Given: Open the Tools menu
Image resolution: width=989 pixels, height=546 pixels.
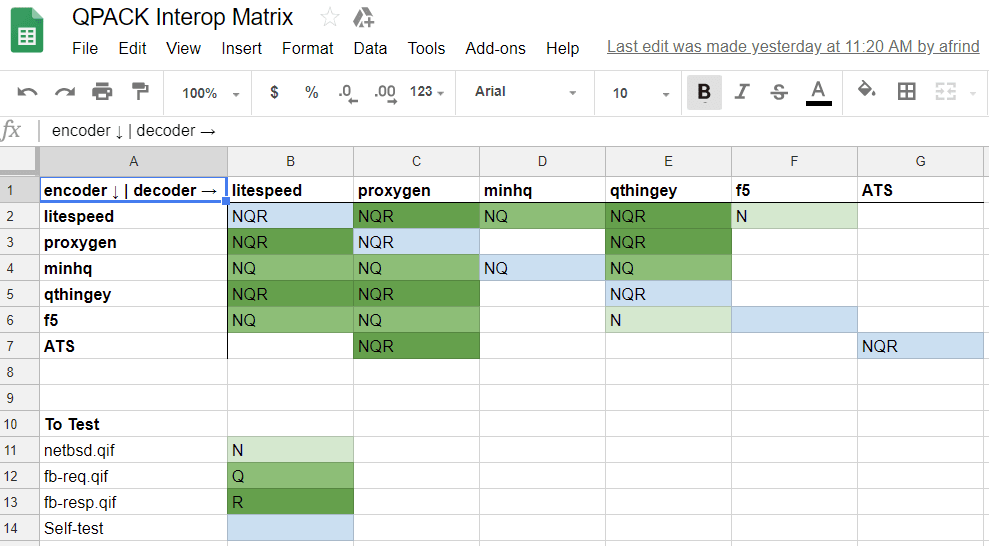Looking at the screenshot, I should click(x=426, y=49).
